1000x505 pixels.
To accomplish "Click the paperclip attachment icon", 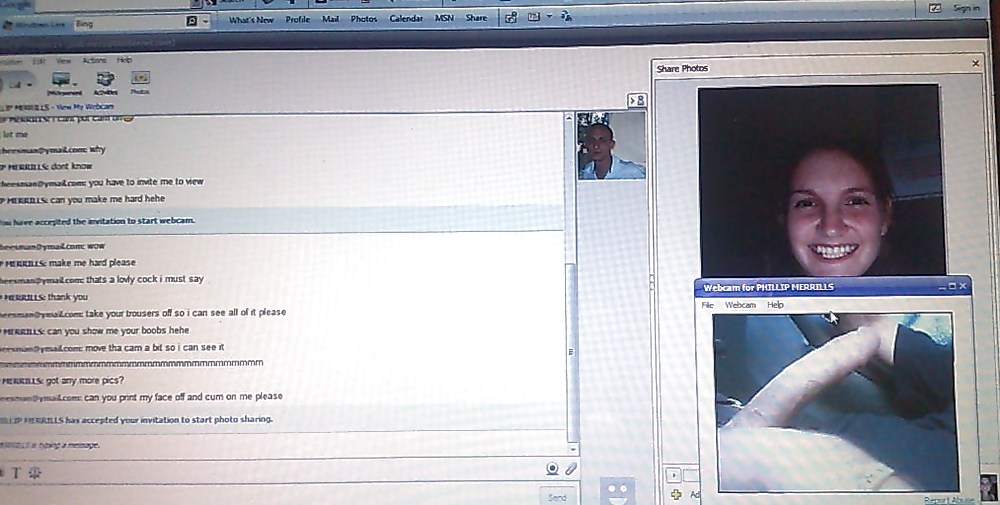I will point(571,468).
